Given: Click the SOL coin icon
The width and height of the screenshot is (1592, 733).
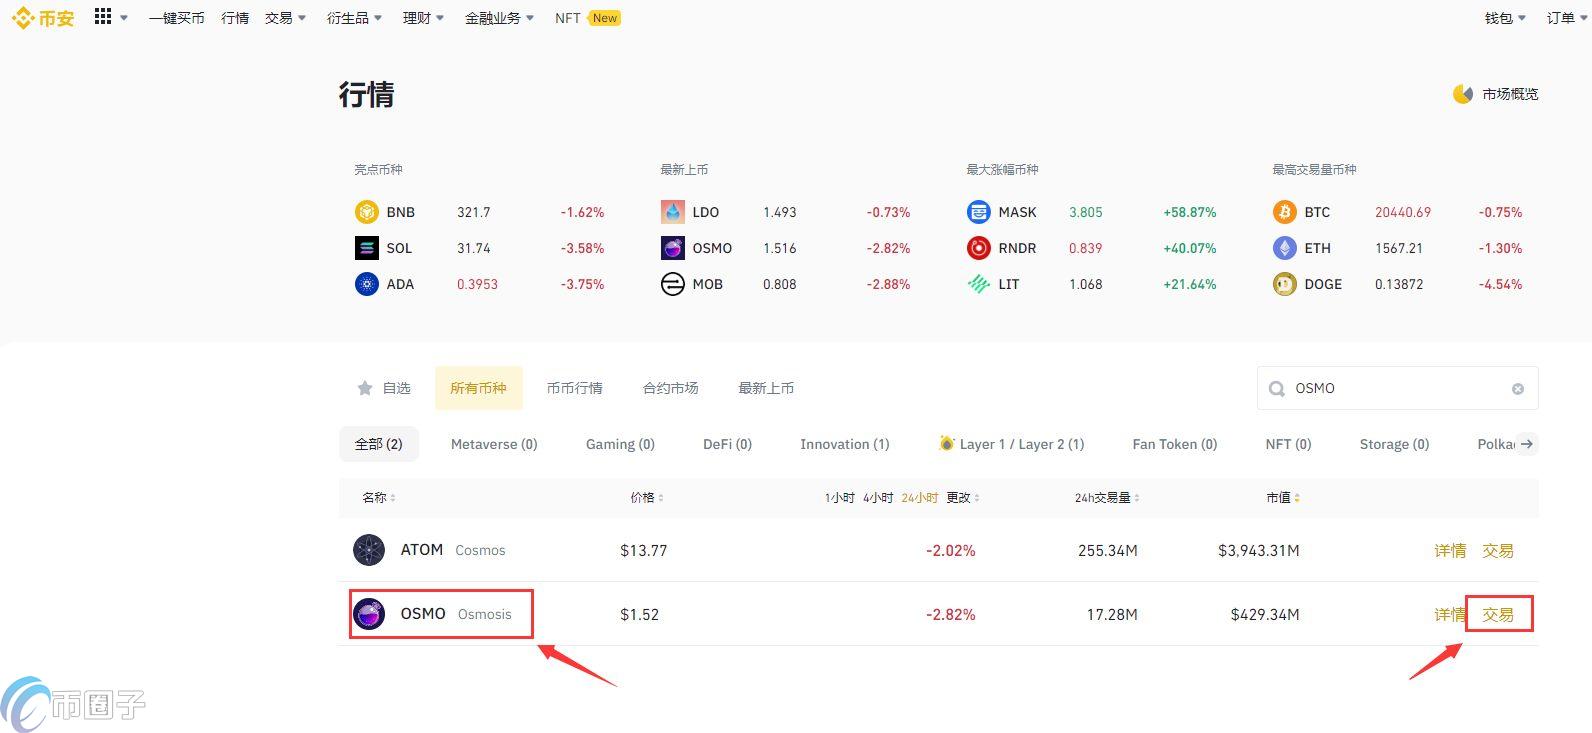Looking at the screenshot, I should click(367, 248).
